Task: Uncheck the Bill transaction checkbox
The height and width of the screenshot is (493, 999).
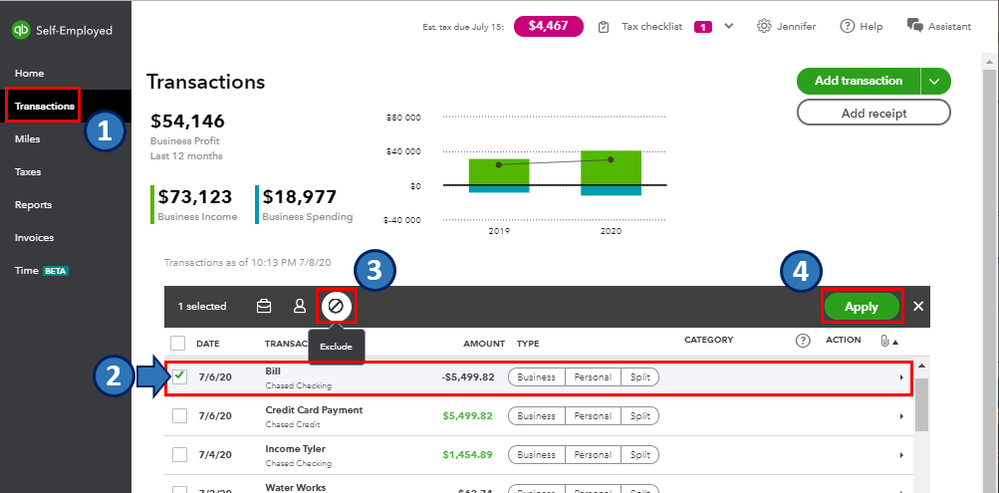Action: click(x=180, y=376)
